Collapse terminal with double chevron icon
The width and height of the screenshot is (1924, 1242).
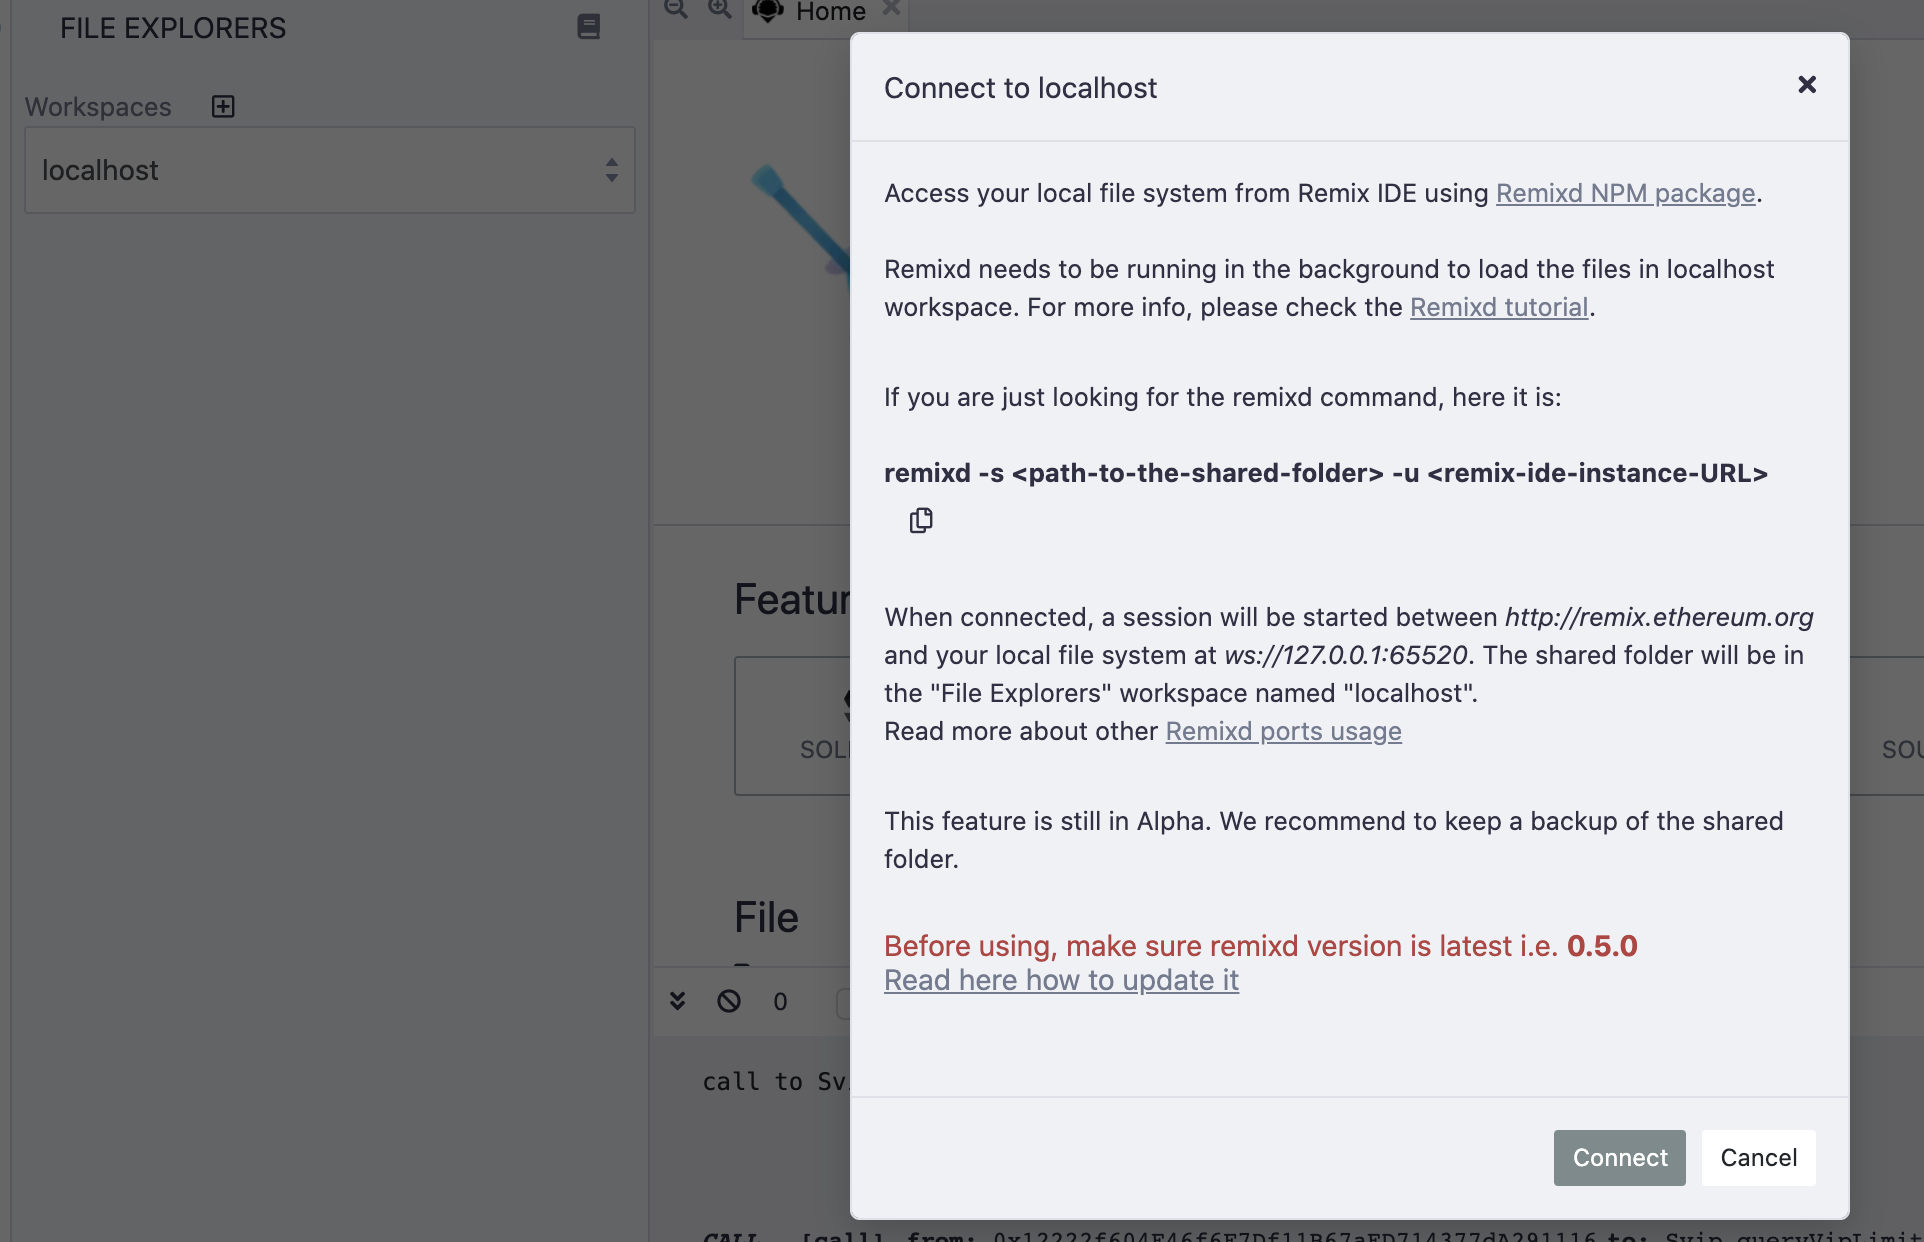[x=678, y=1001]
